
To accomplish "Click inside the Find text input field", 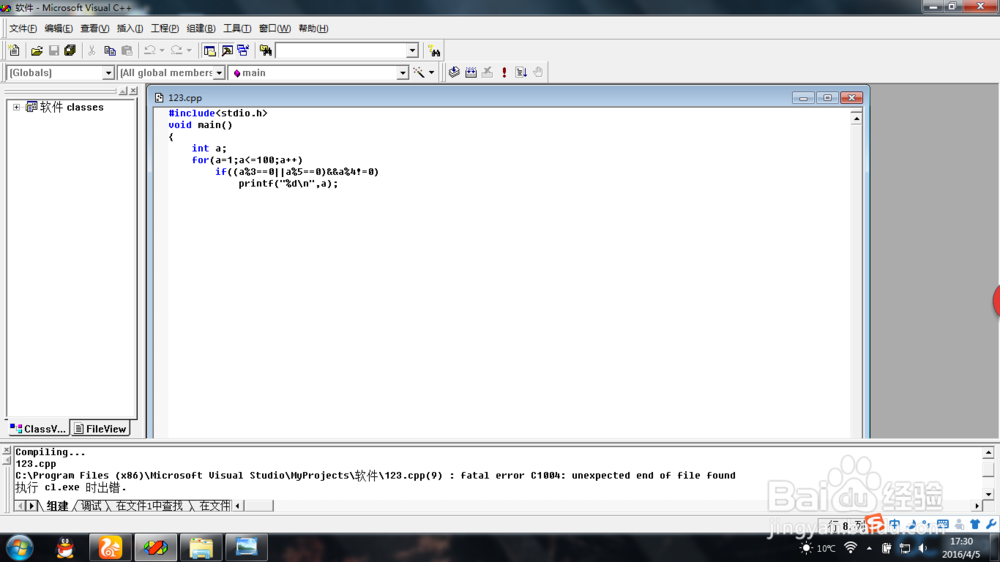I will pyautogui.click(x=341, y=50).
